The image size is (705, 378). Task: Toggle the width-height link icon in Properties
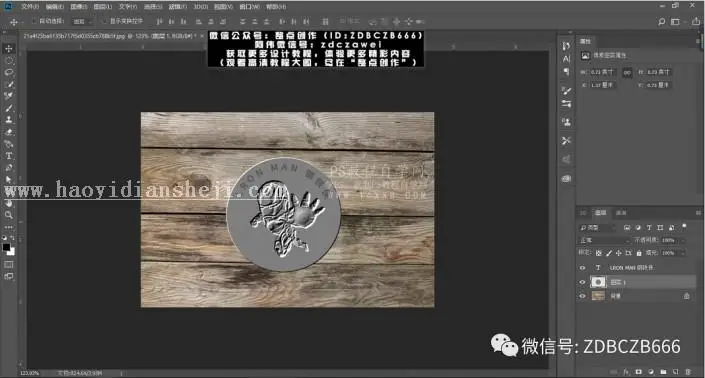[627, 72]
